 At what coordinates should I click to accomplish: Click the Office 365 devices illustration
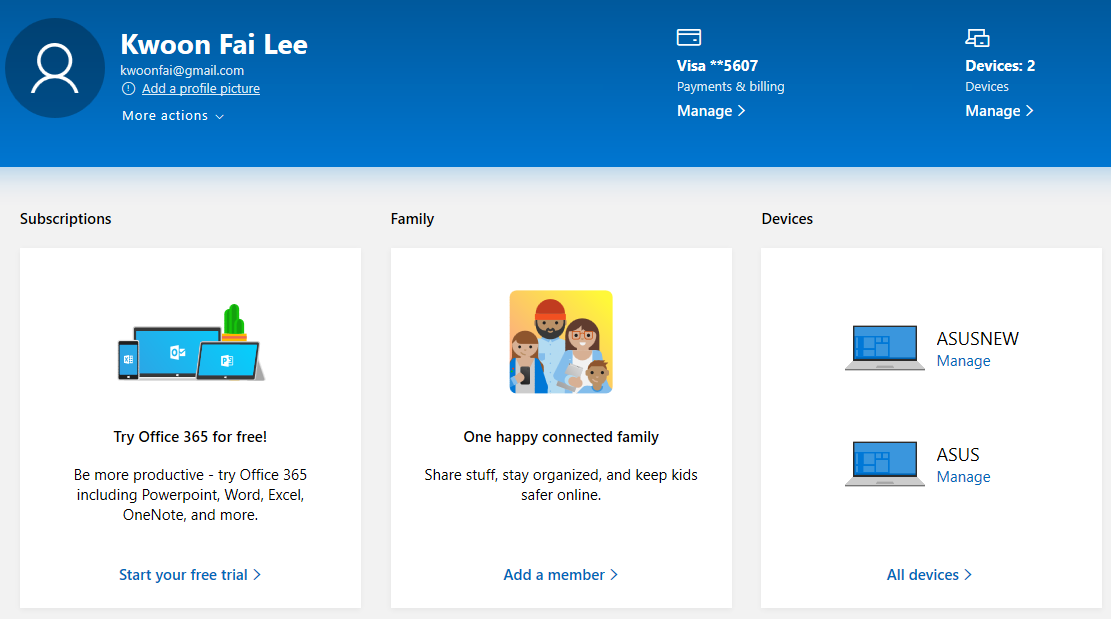pyautogui.click(x=190, y=345)
